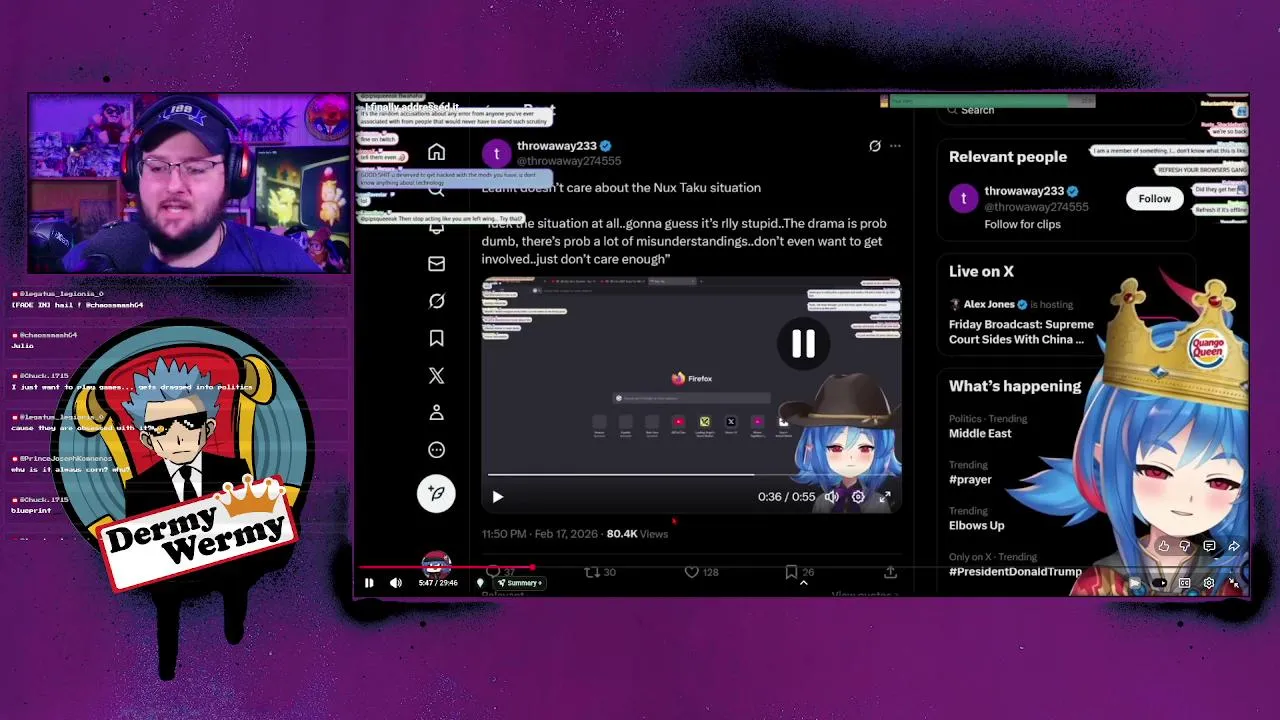The image size is (1280, 720).
Task: Open Bookmarks icon in X sidebar
Action: tap(437, 339)
